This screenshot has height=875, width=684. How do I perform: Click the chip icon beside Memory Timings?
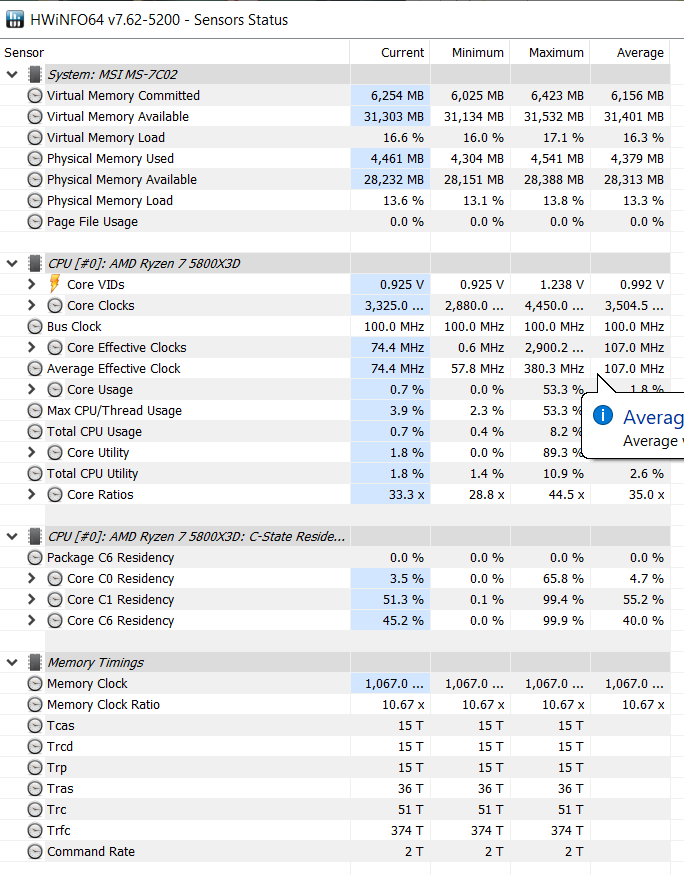pyautogui.click(x=35, y=663)
